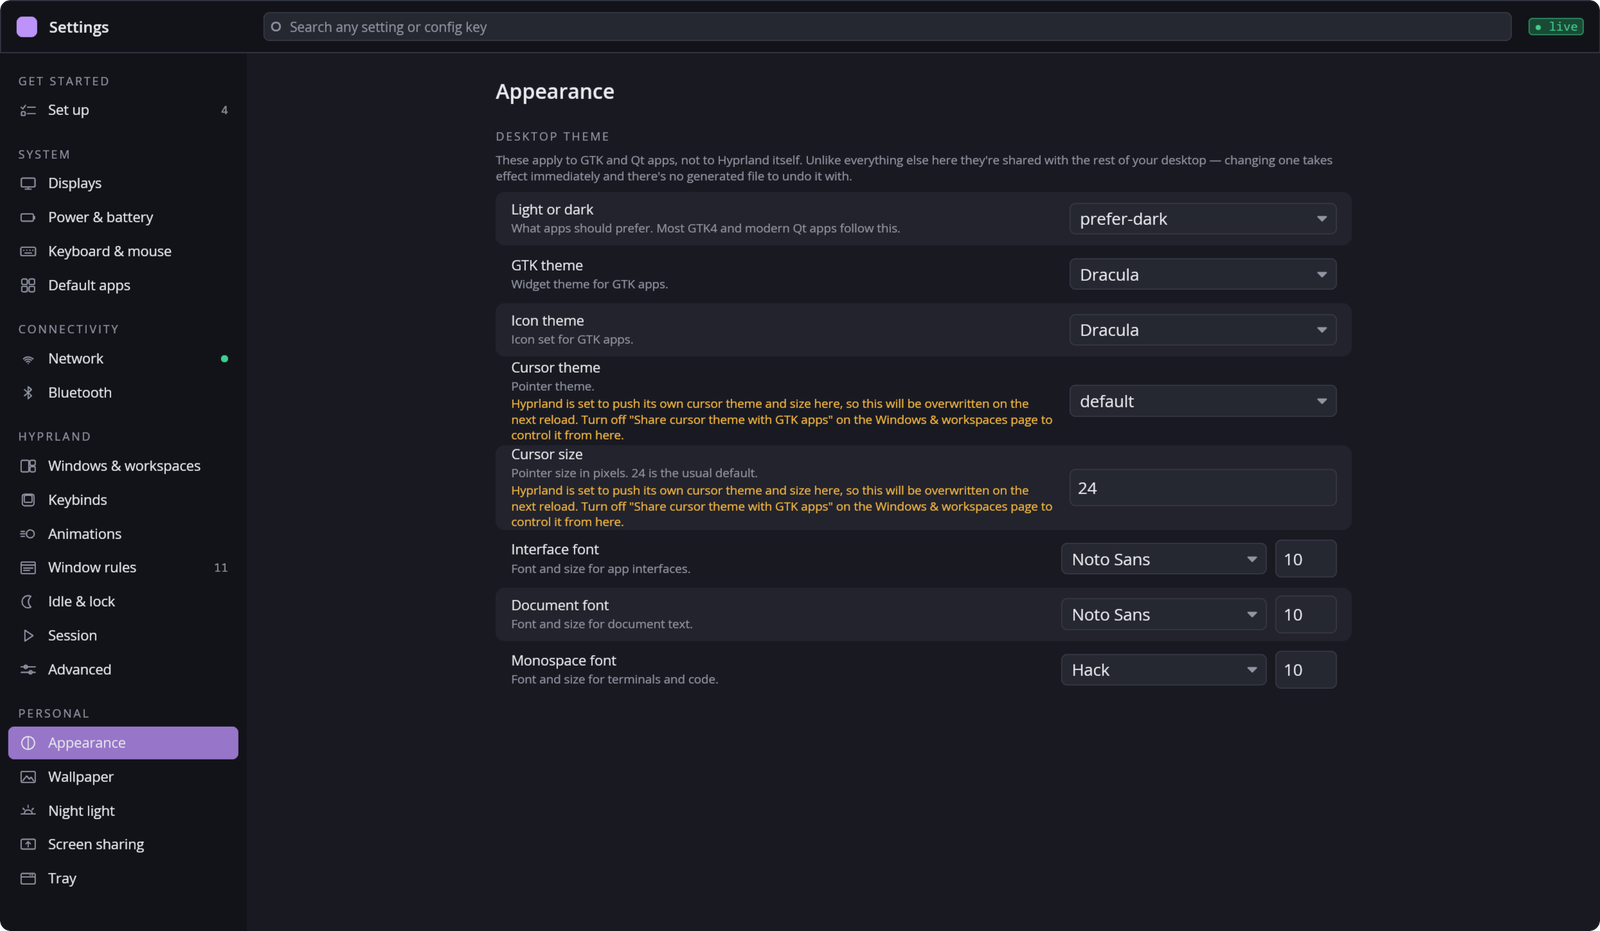Click the Screen sharing icon
The height and width of the screenshot is (931, 1600).
click(28, 845)
